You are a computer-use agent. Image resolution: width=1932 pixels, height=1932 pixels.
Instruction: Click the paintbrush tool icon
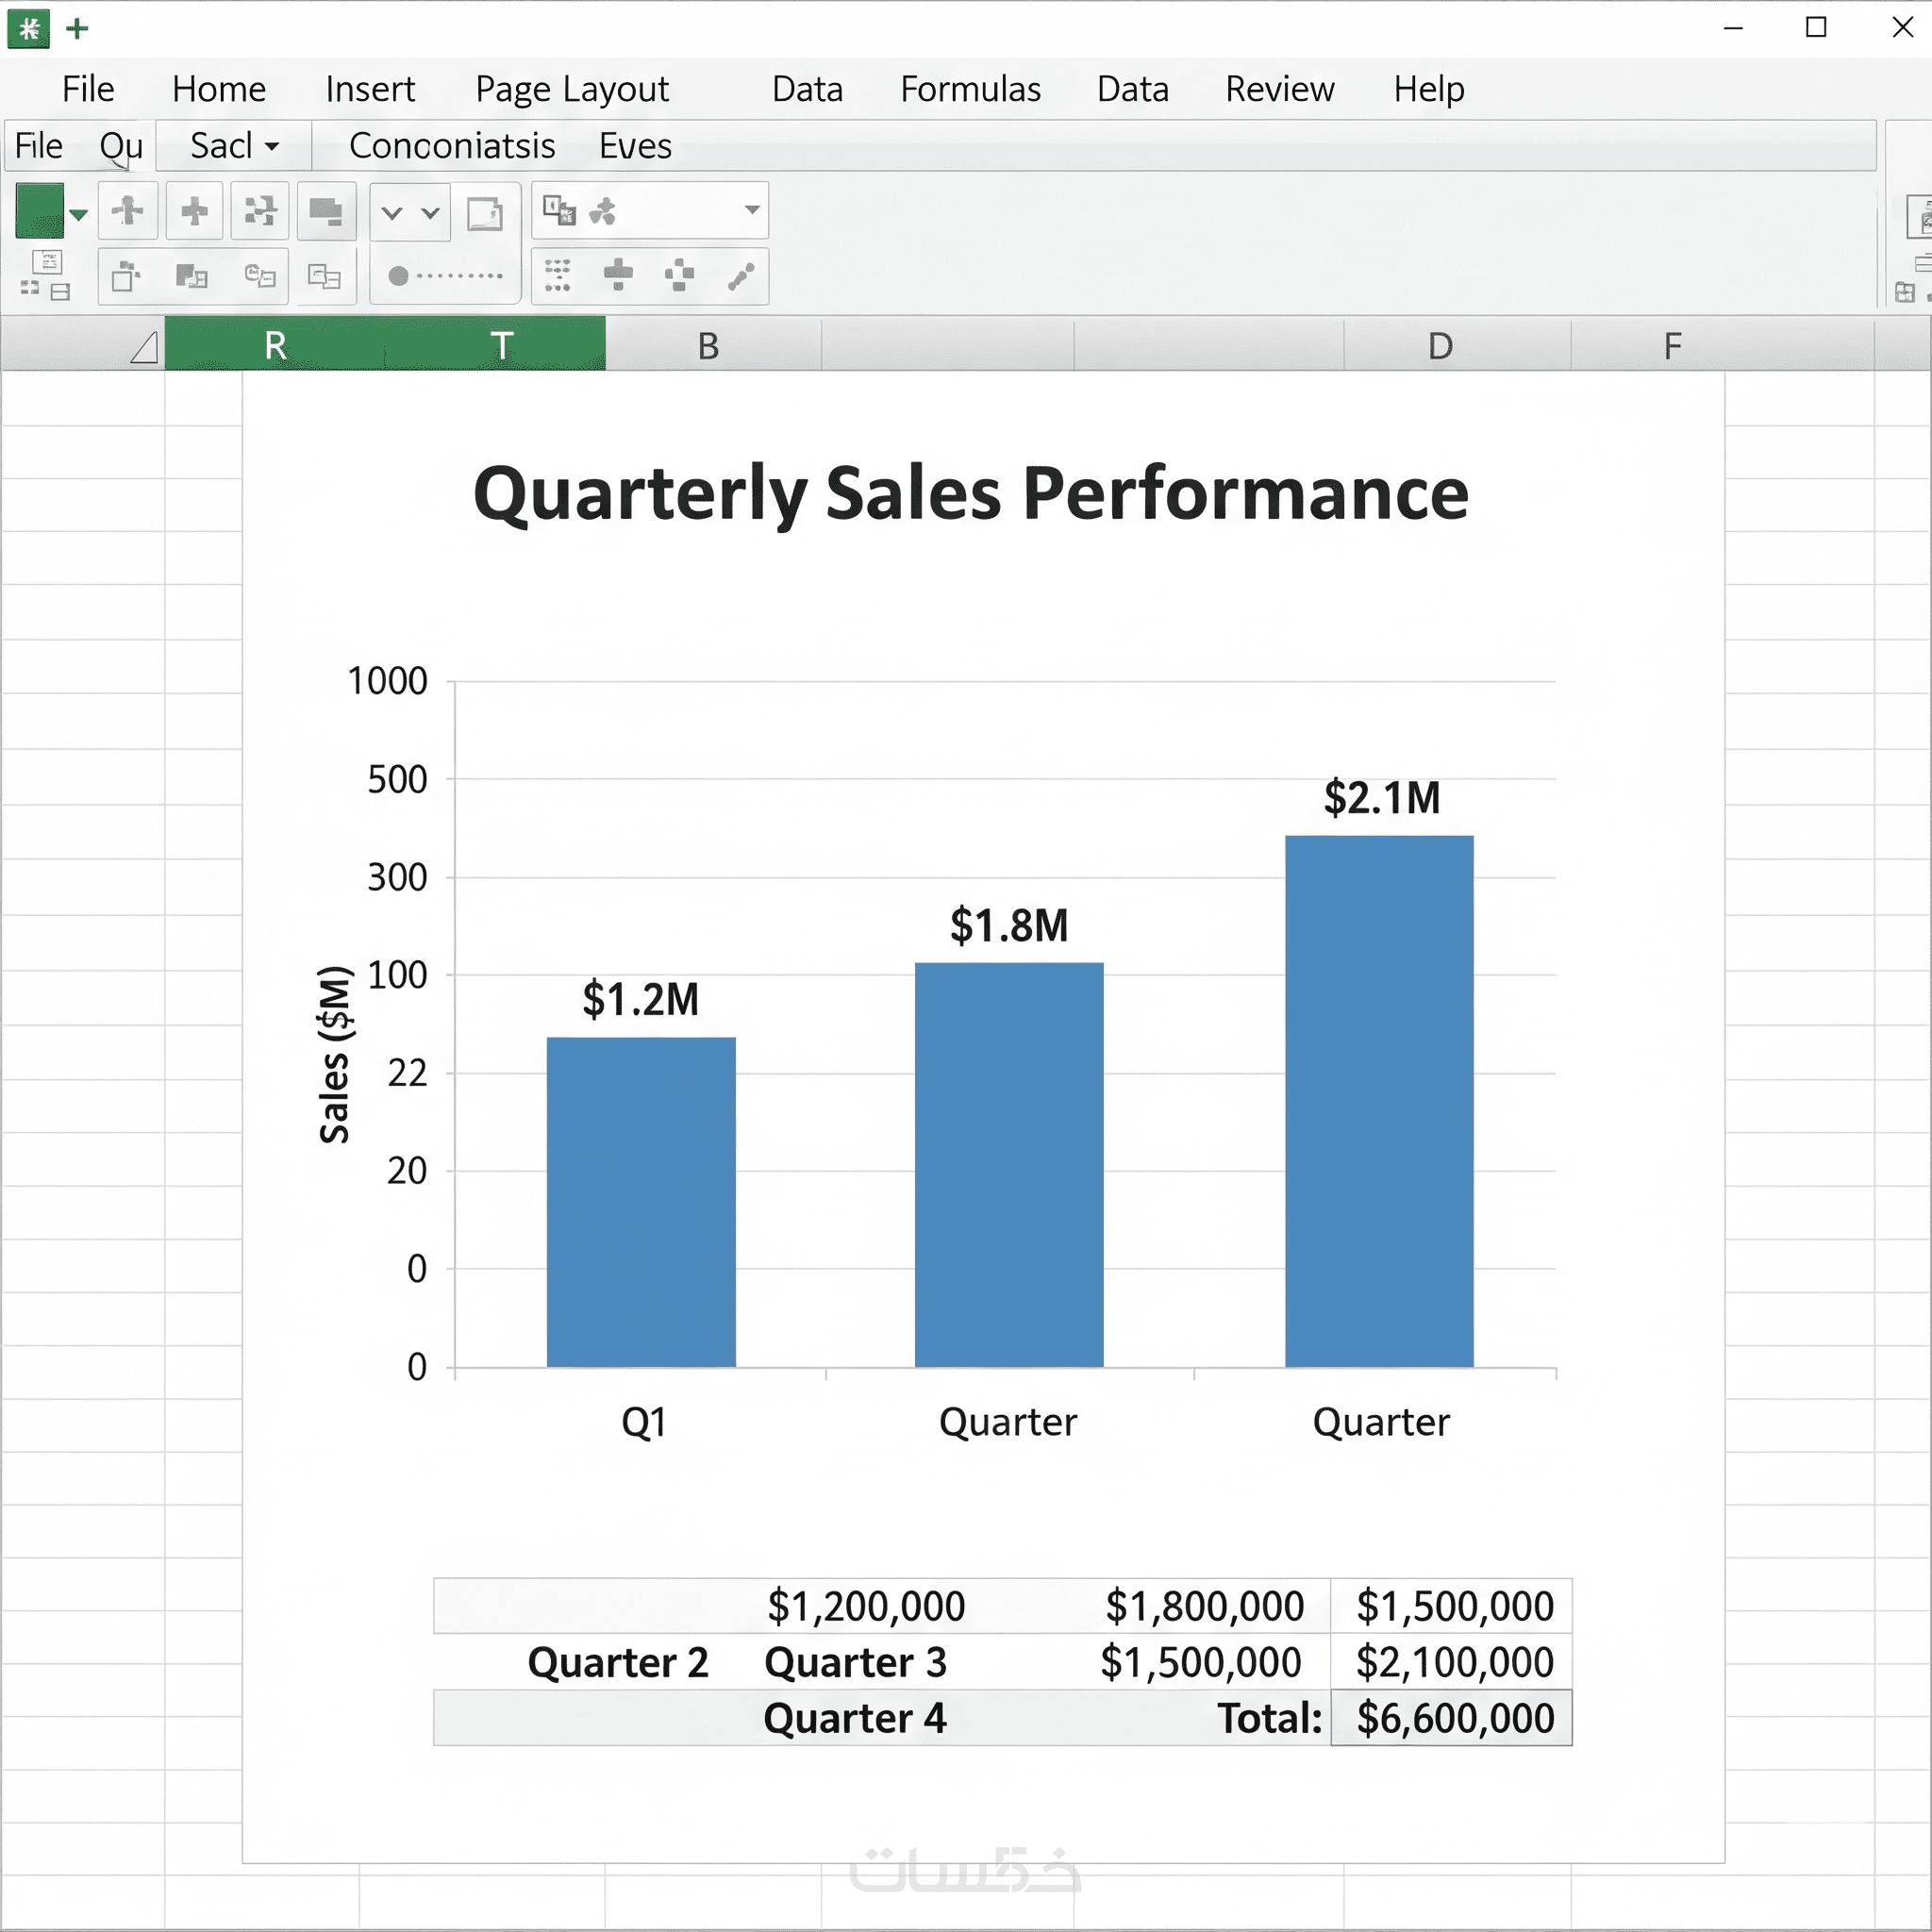741,275
